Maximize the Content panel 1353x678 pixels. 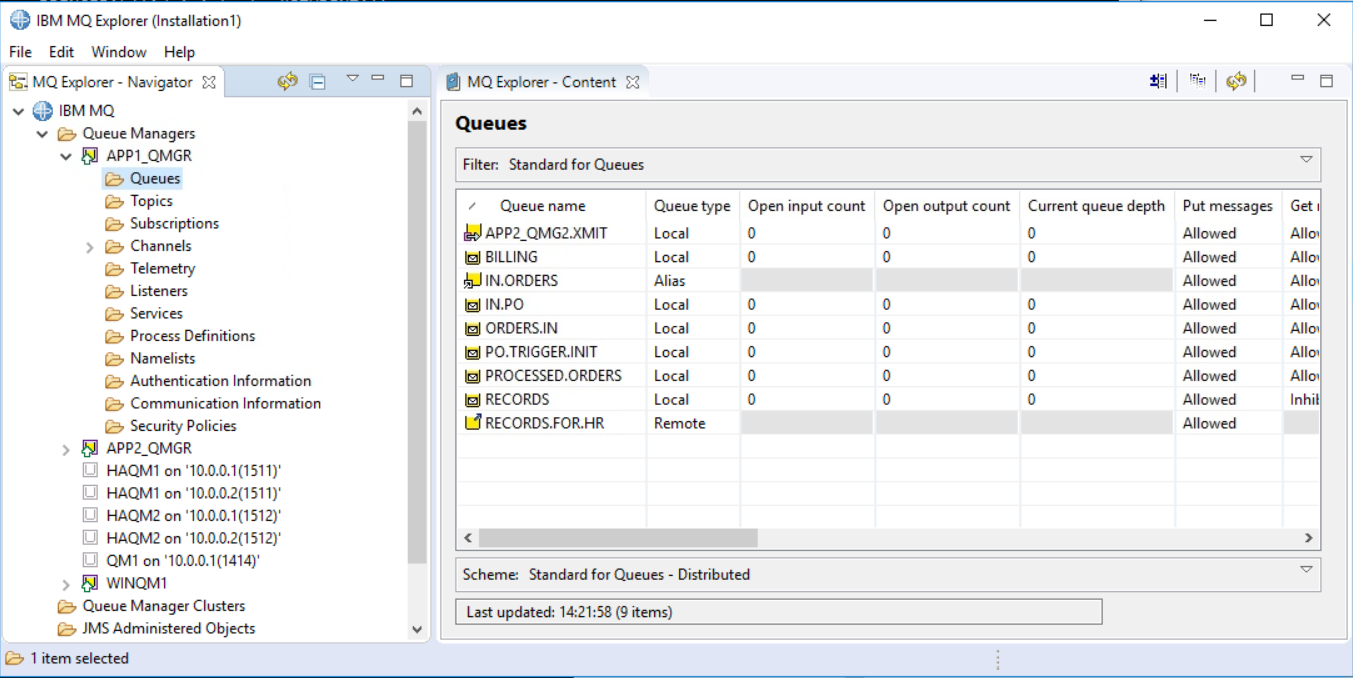[1327, 81]
